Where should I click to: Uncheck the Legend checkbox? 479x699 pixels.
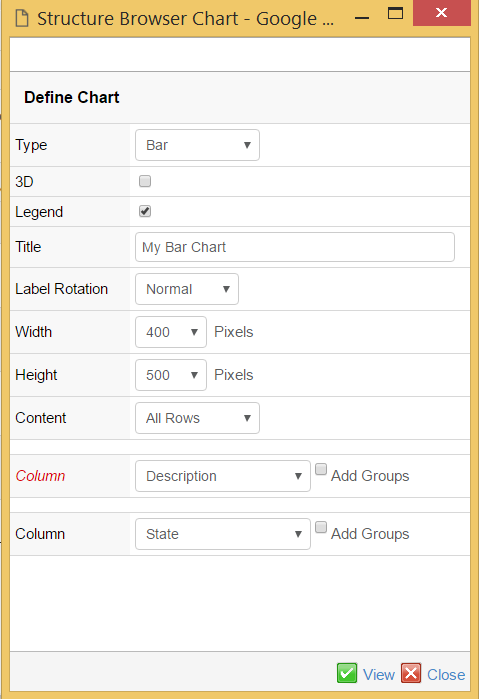click(145, 211)
